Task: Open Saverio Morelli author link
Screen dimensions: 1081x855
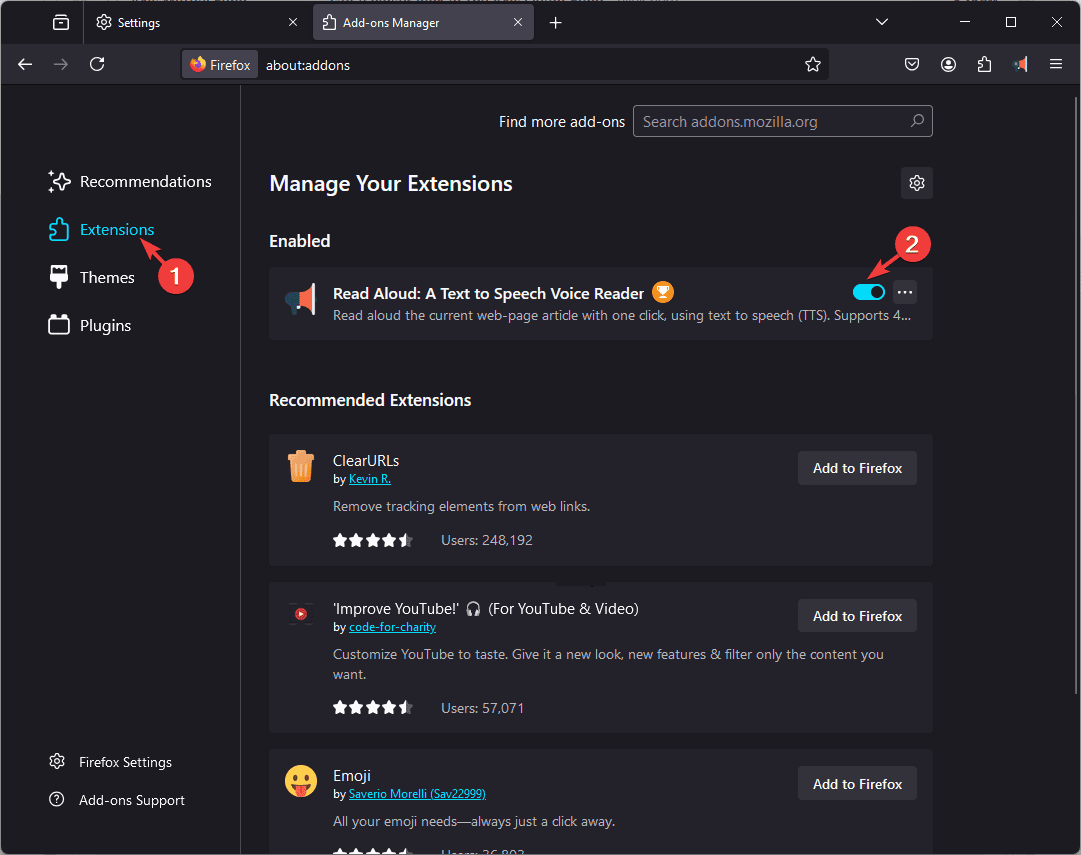Action: pyautogui.click(x=417, y=794)
